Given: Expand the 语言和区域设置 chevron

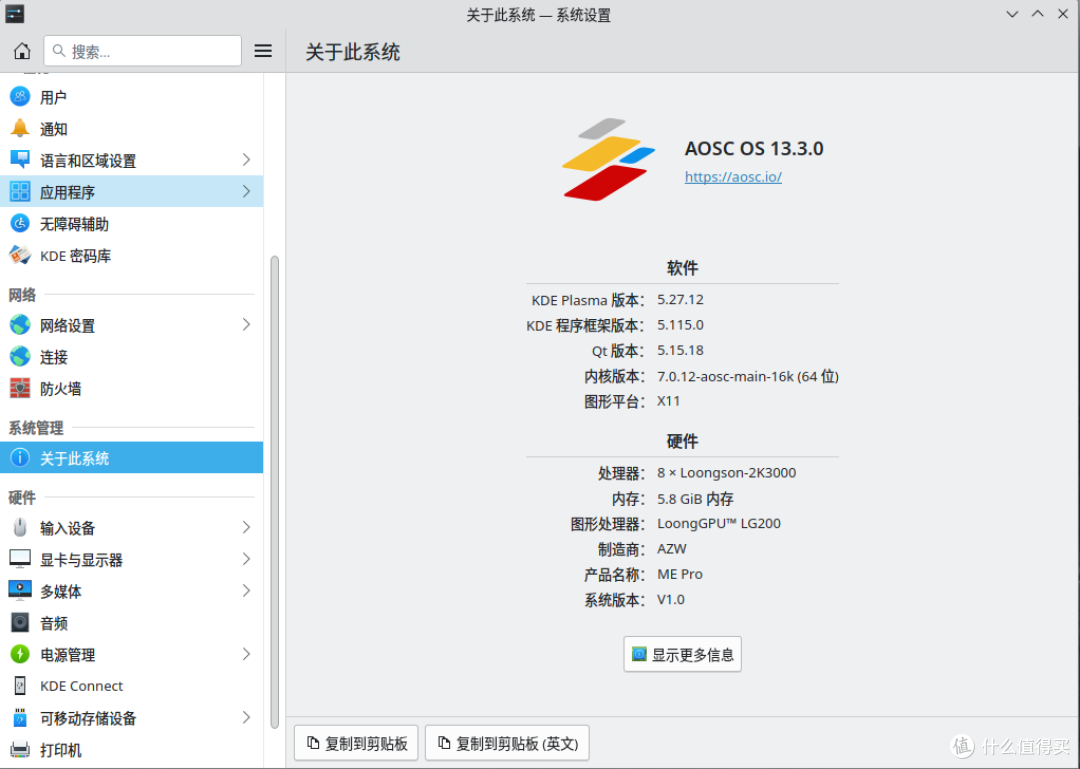Looking at the screenshot, I should click(x=246, y=160).
